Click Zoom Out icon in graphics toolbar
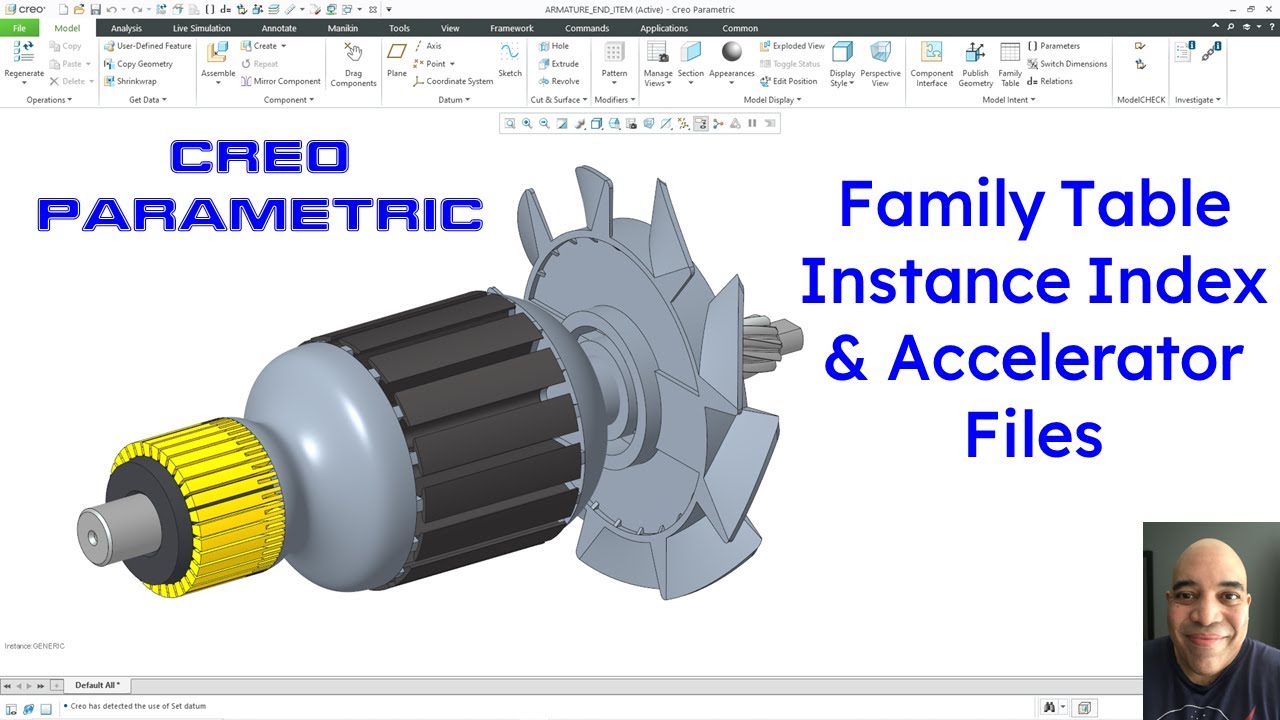This screenshot has width=1280, height=720. pyautogui.click(x=544, y=123)
